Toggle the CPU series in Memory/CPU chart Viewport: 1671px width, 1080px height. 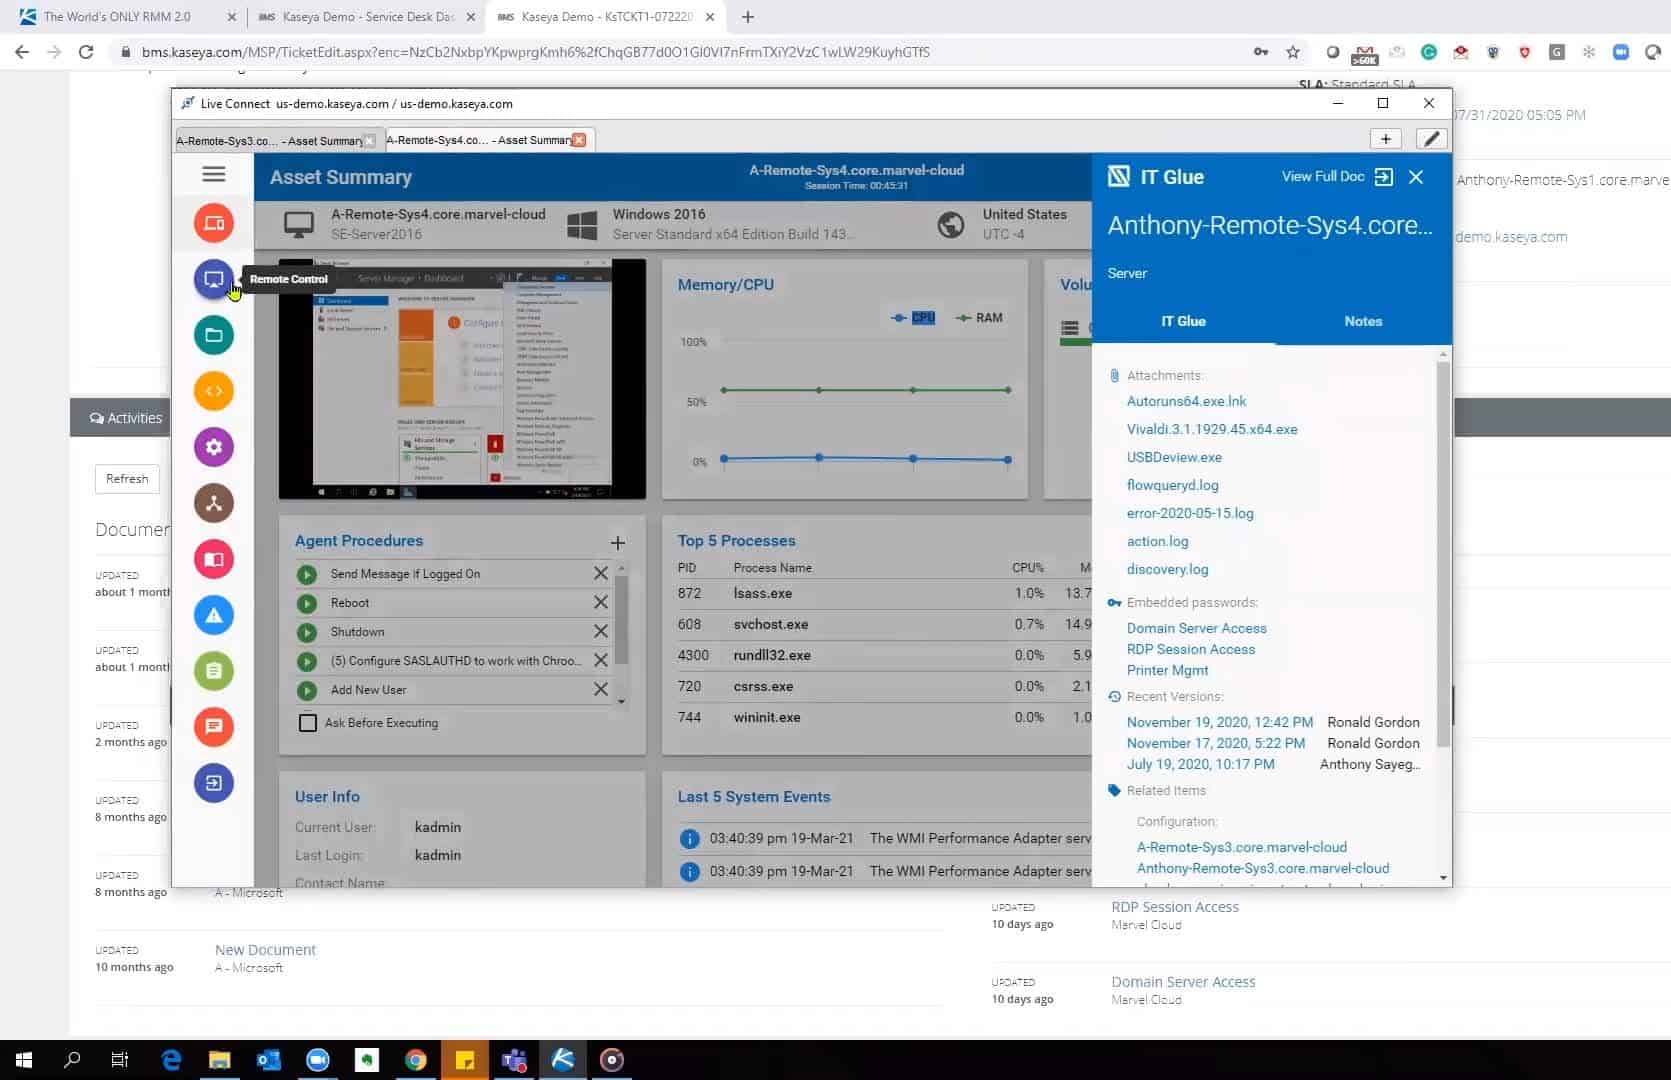tap(913, 317)
